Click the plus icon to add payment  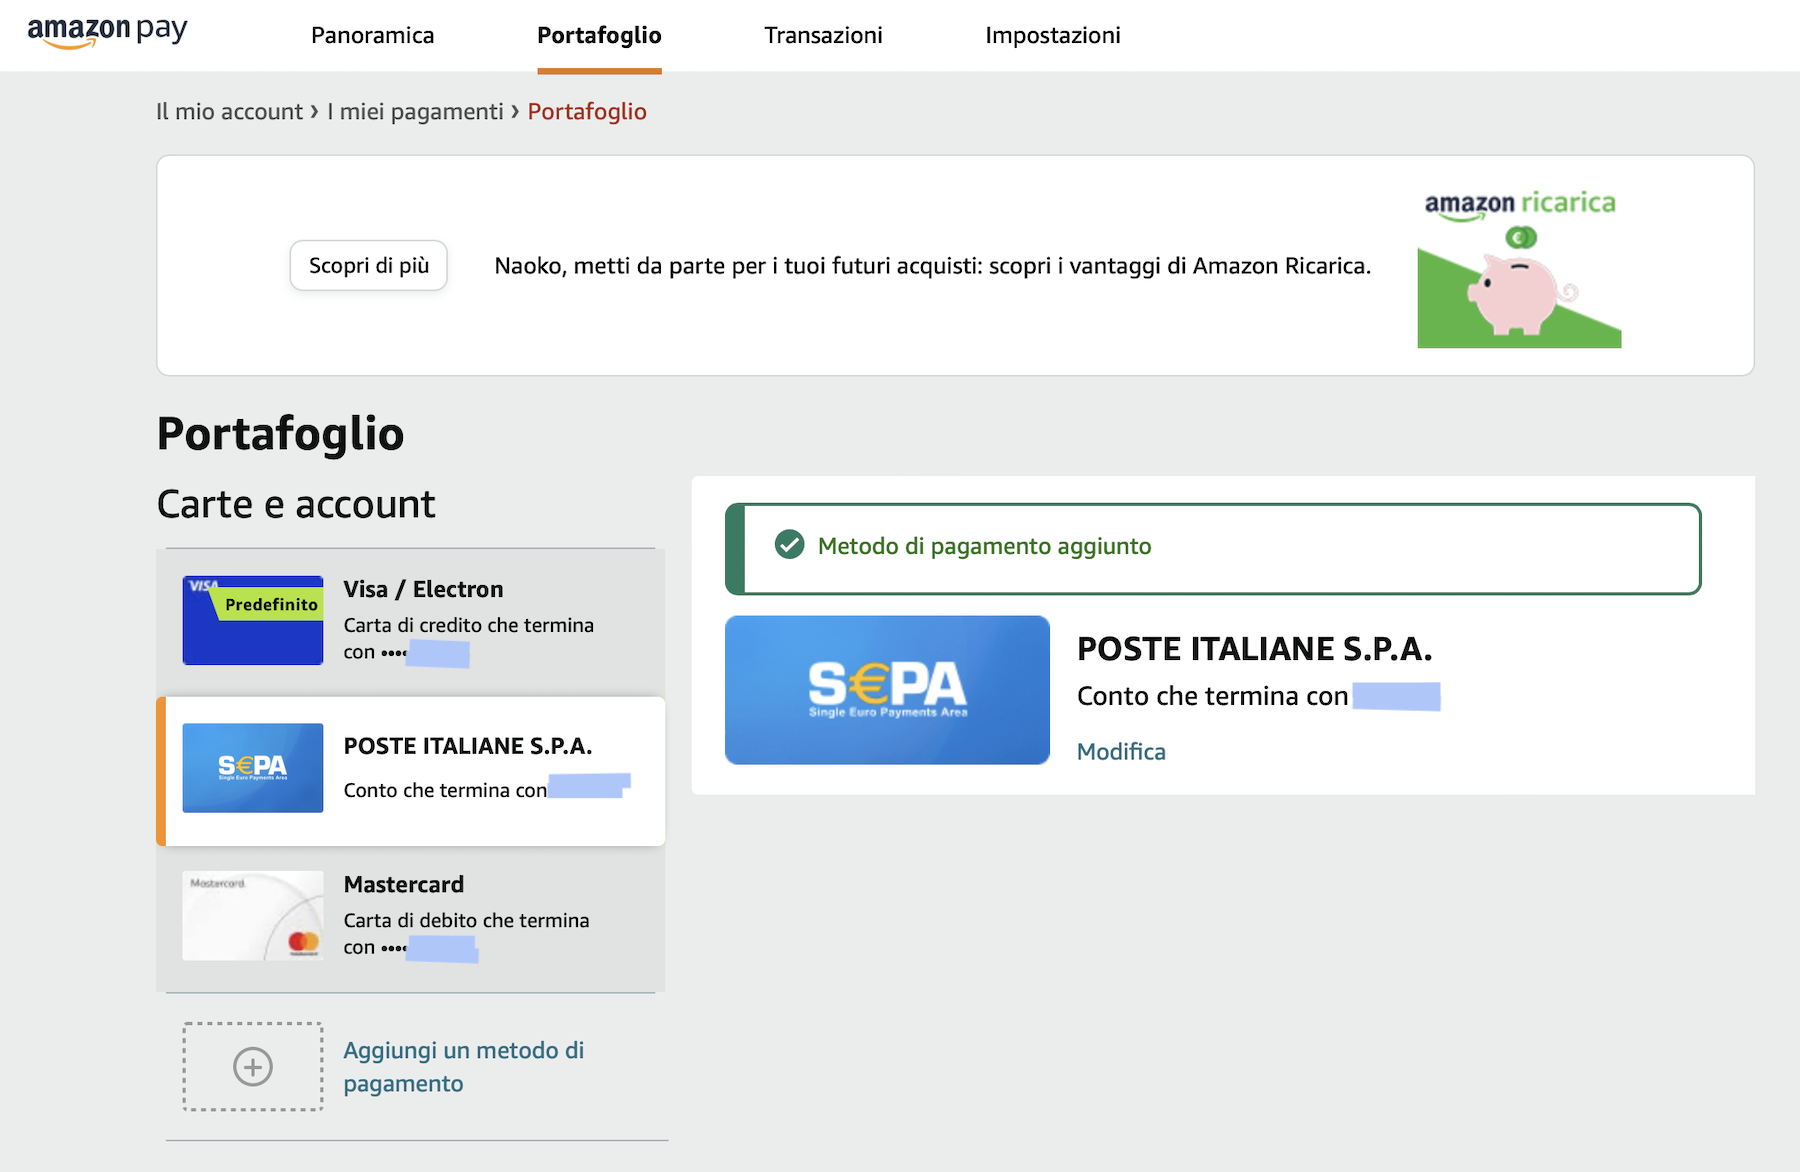tap(253, 1066)
